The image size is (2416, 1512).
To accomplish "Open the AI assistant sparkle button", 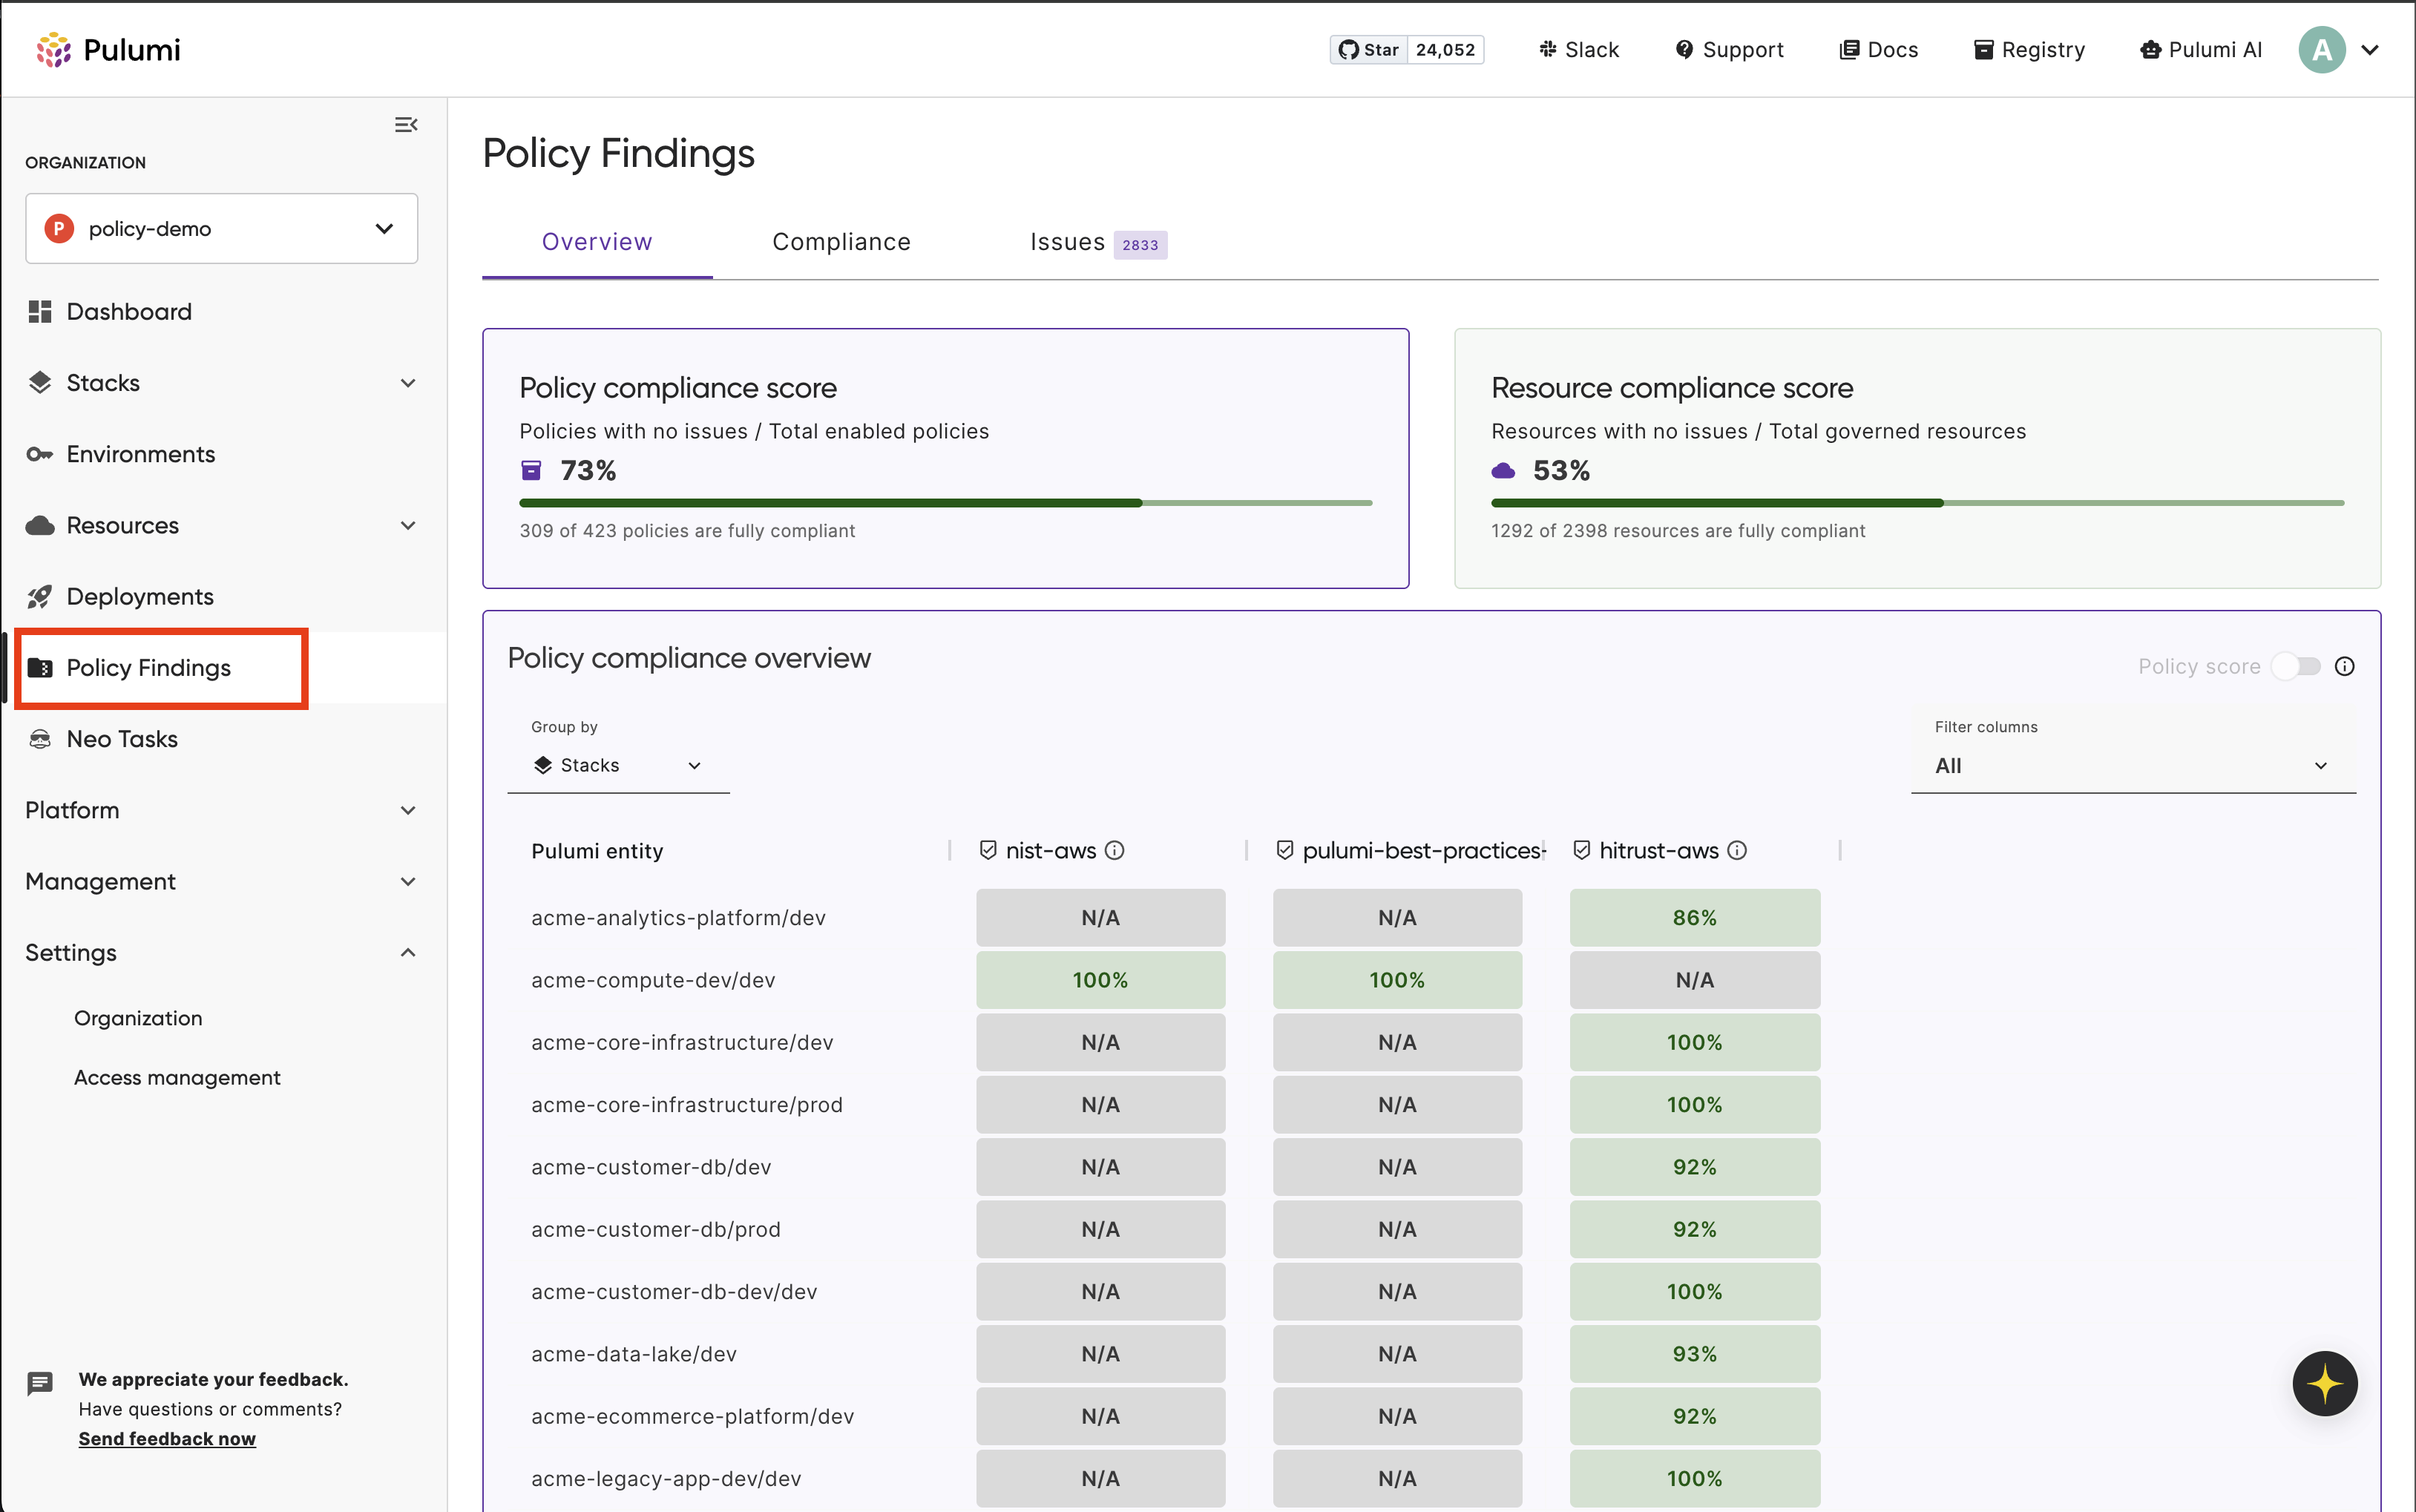I will pos(2324,1383).
